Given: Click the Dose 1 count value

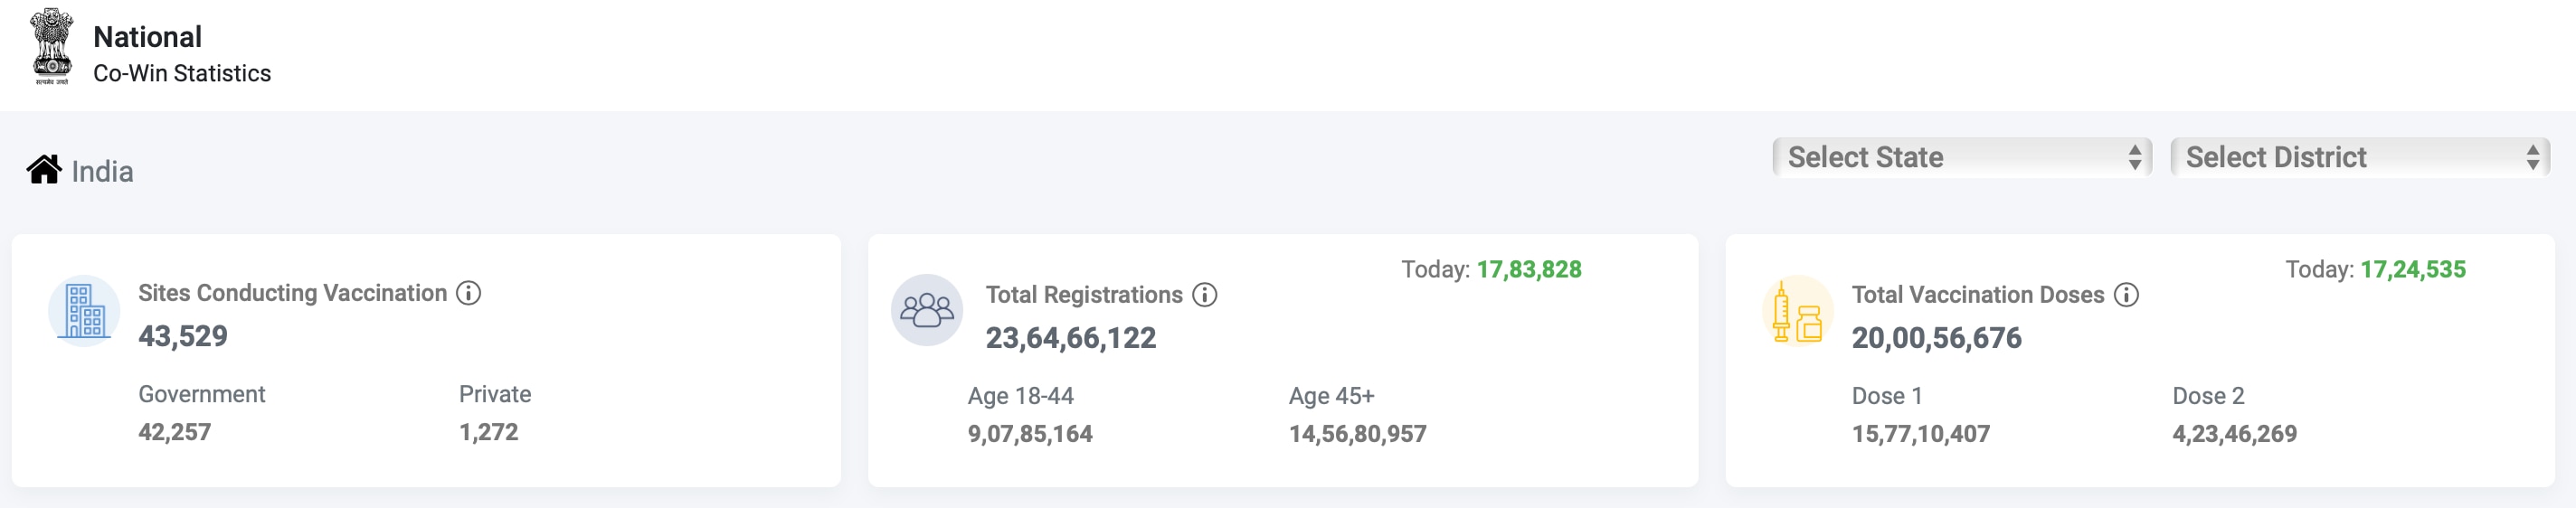Looking at the screenshot, I should 1920,434.
